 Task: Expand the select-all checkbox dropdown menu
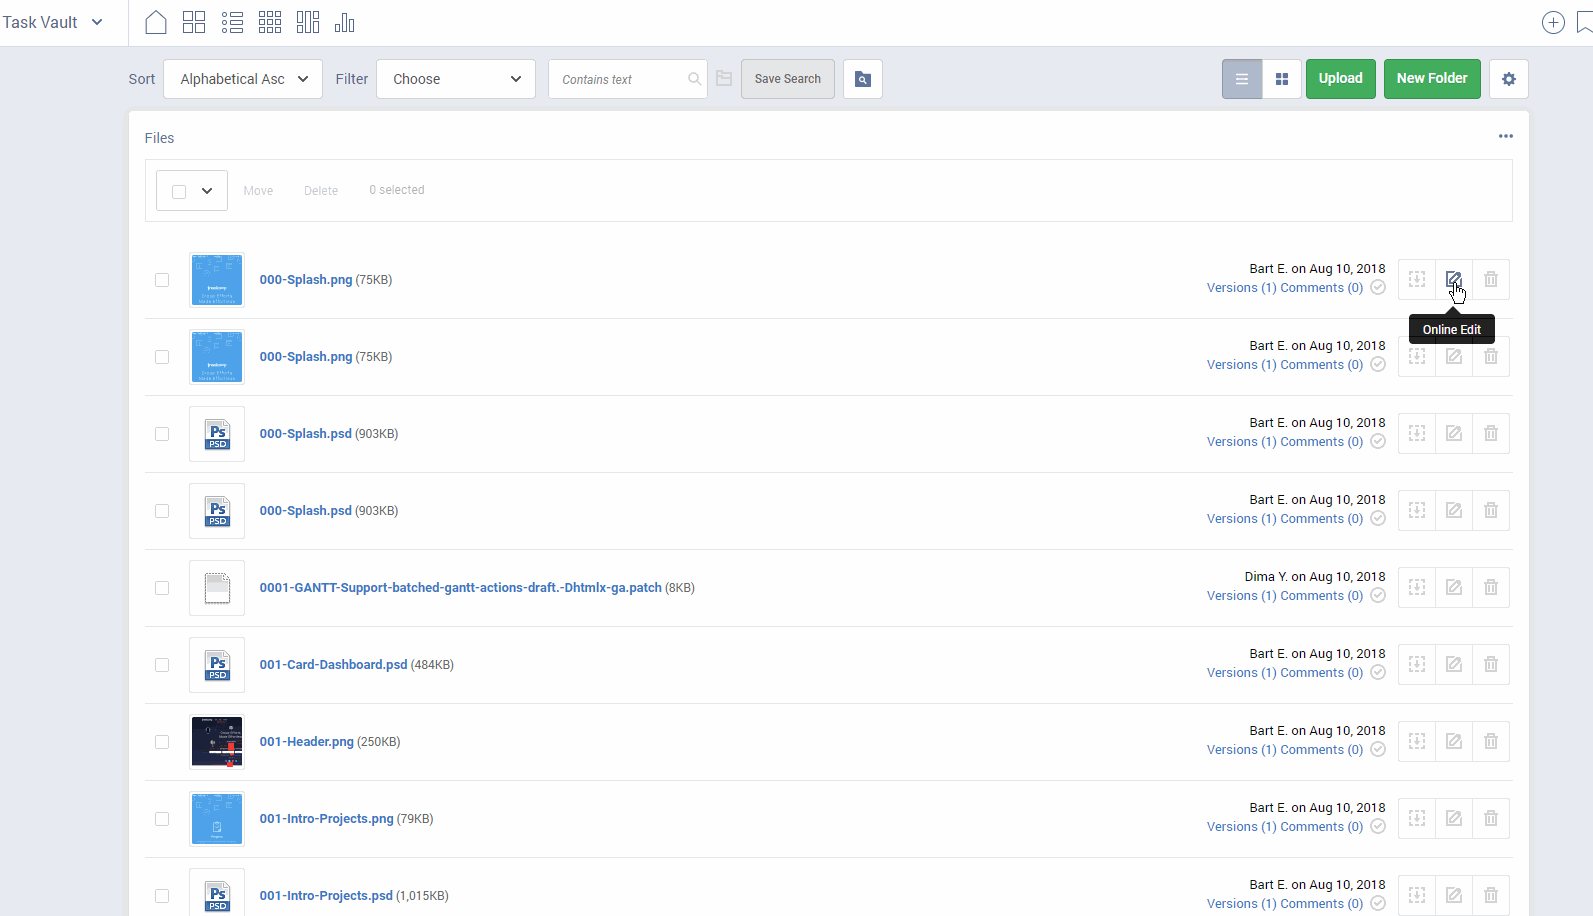(207, 191)
